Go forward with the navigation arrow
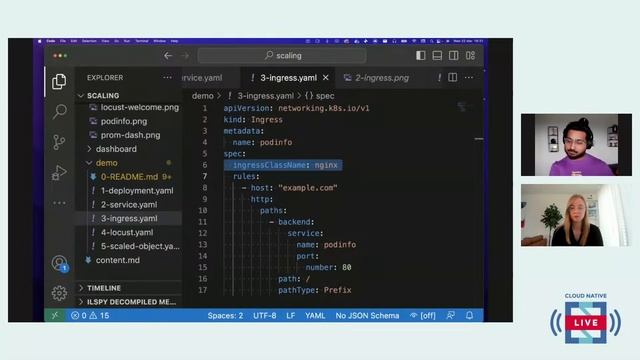Image resolution: width=640 pixels, height=360 pixels. (185, 56)
